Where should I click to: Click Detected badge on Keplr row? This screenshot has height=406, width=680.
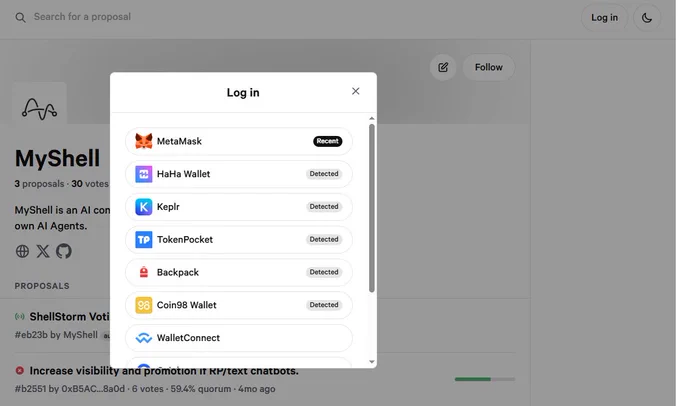click(324, 207)
